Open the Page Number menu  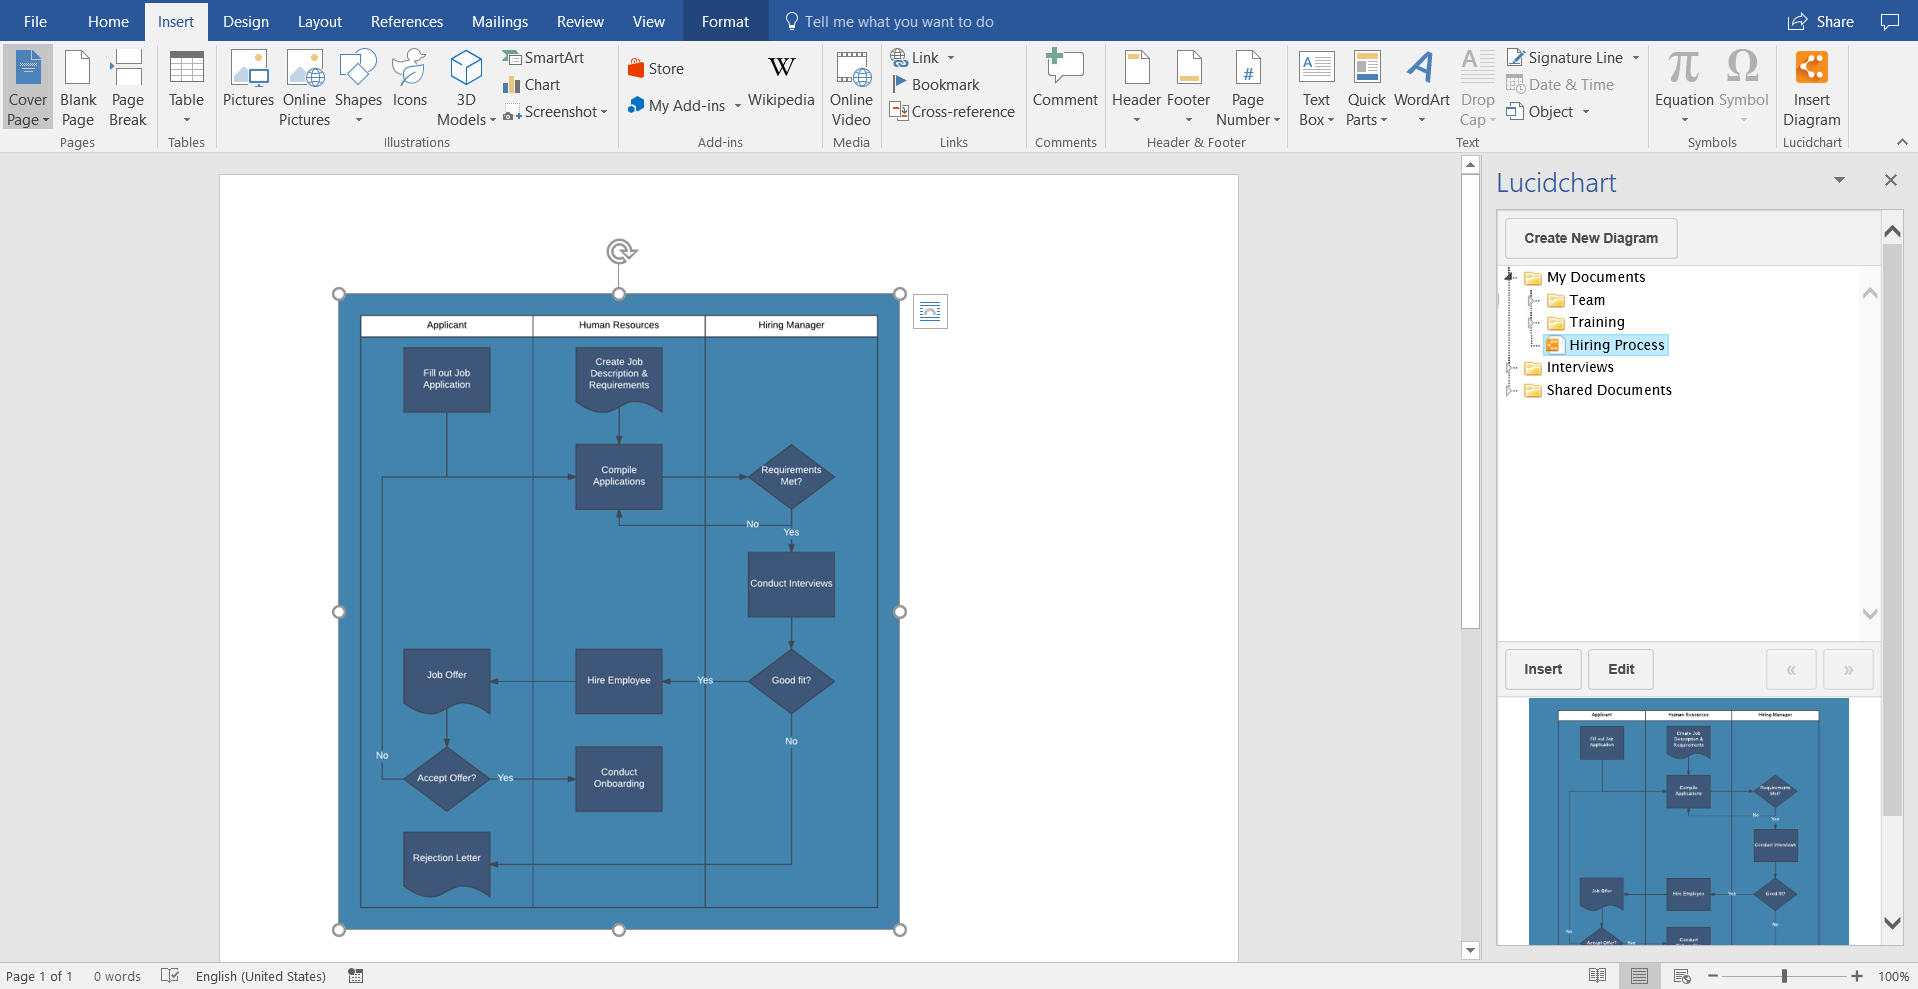(1248, 88)
